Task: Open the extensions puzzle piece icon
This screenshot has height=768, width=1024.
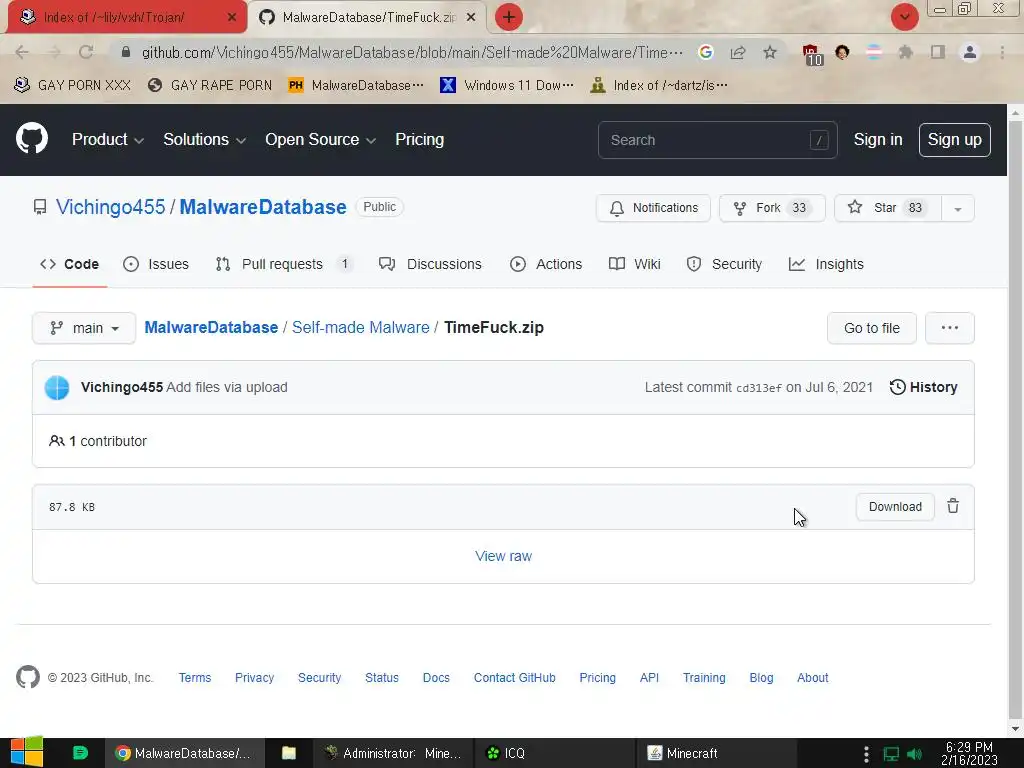Action: (905, 52)
